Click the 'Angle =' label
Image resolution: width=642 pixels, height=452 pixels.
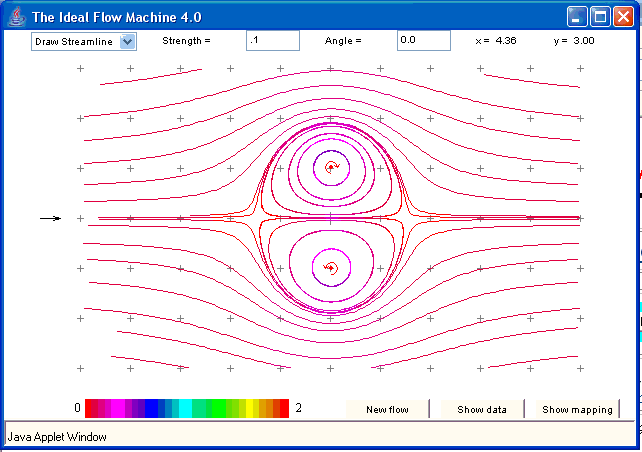pyautogui.click(x=343, y=41)
